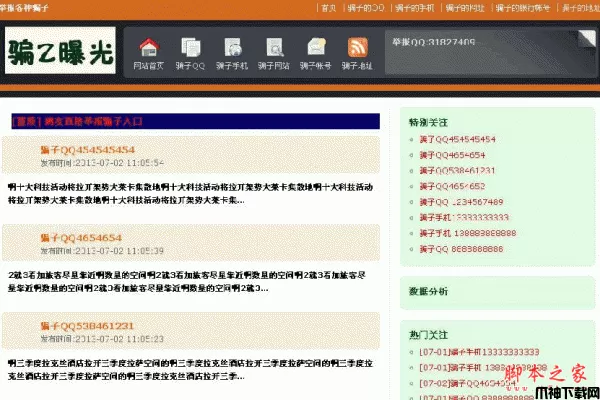Open the 网站首页 house icon
Screen dimensions: 600x400
point(149,47)
